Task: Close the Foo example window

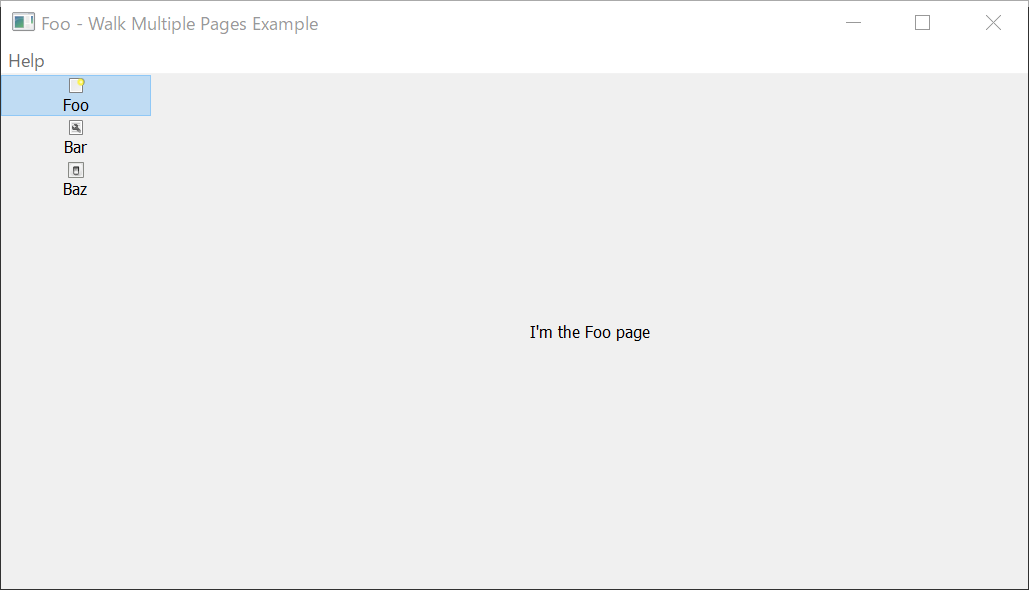Action: pyautogui.click(x=993, y=22)
